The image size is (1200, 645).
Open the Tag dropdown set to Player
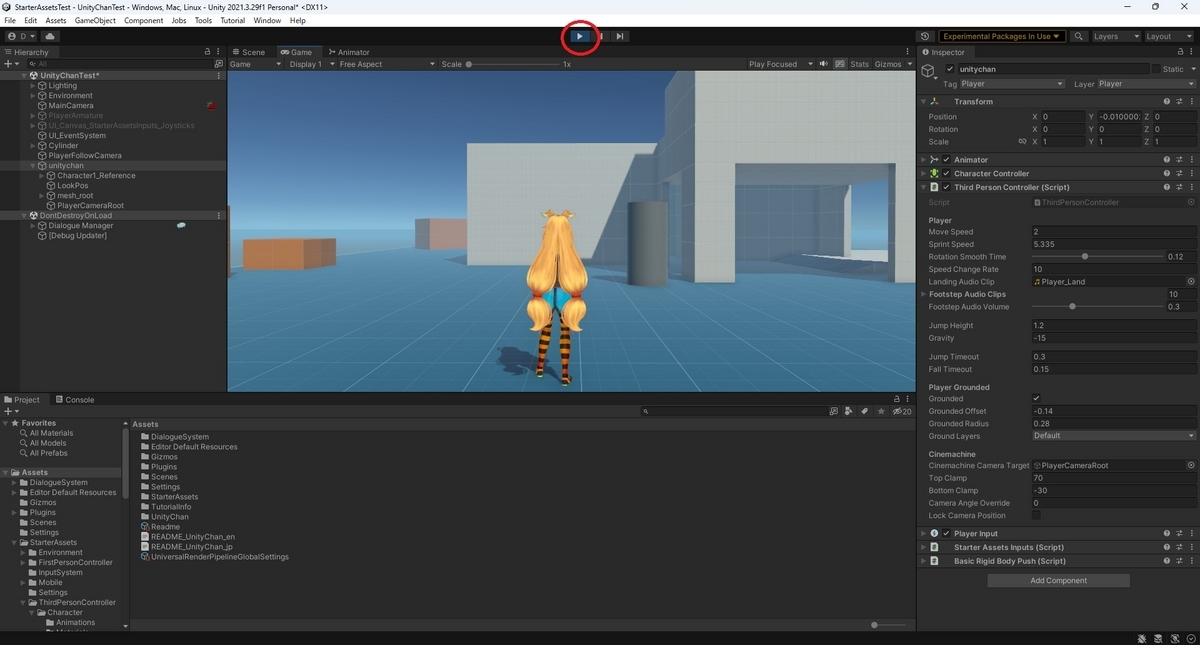click(x=1012, y=84)
